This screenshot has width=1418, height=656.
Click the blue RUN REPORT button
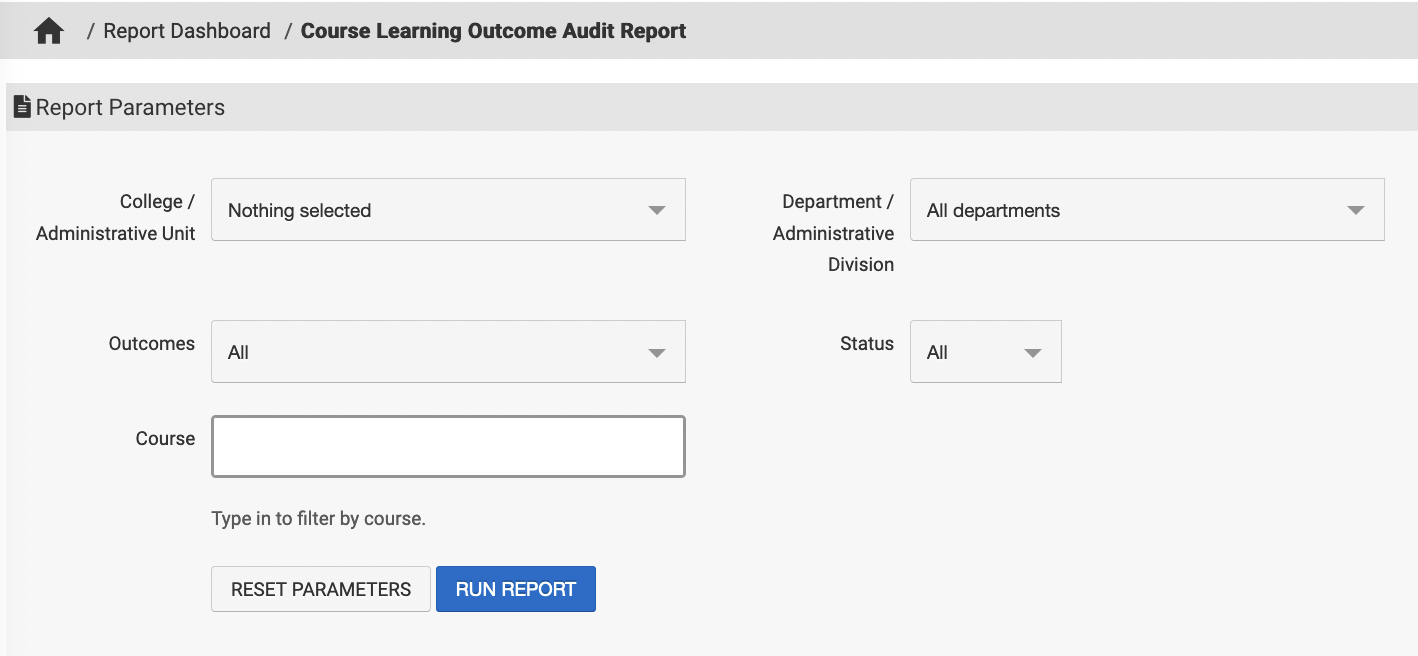[515, 589]
